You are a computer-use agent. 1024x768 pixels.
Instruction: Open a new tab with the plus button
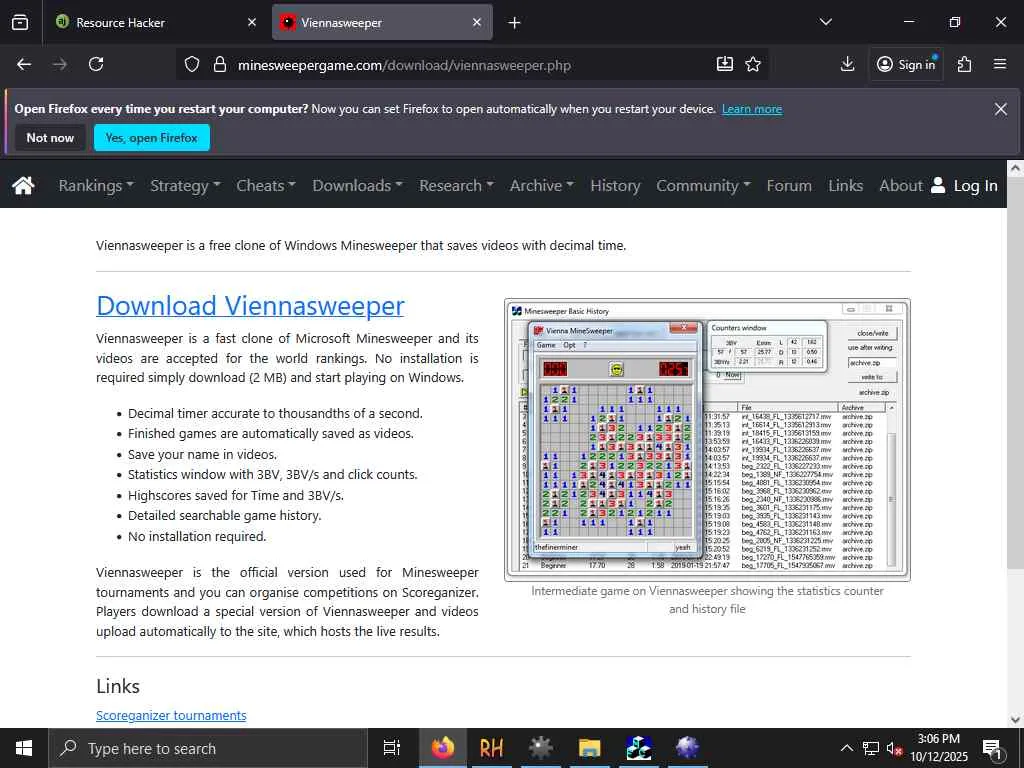(x=515, y=23)
